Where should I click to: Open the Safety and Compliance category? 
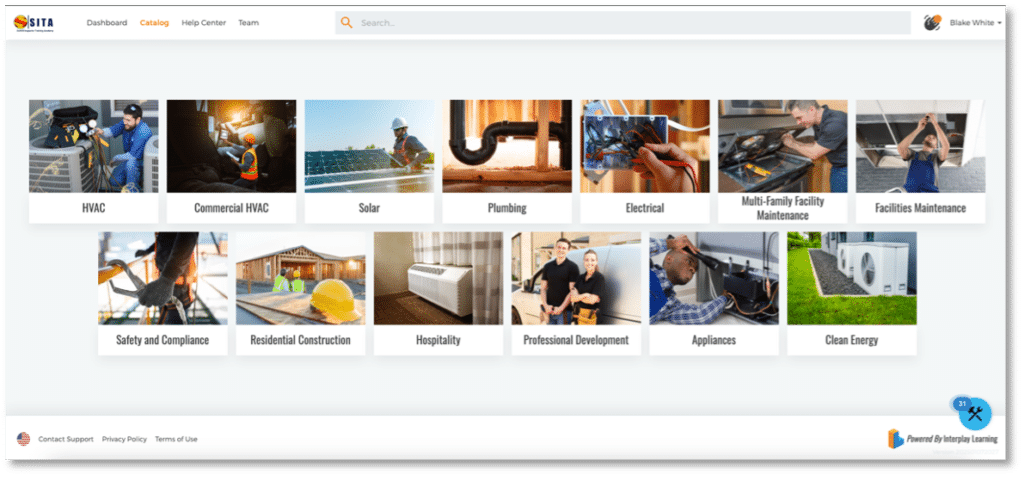point(162,292)
